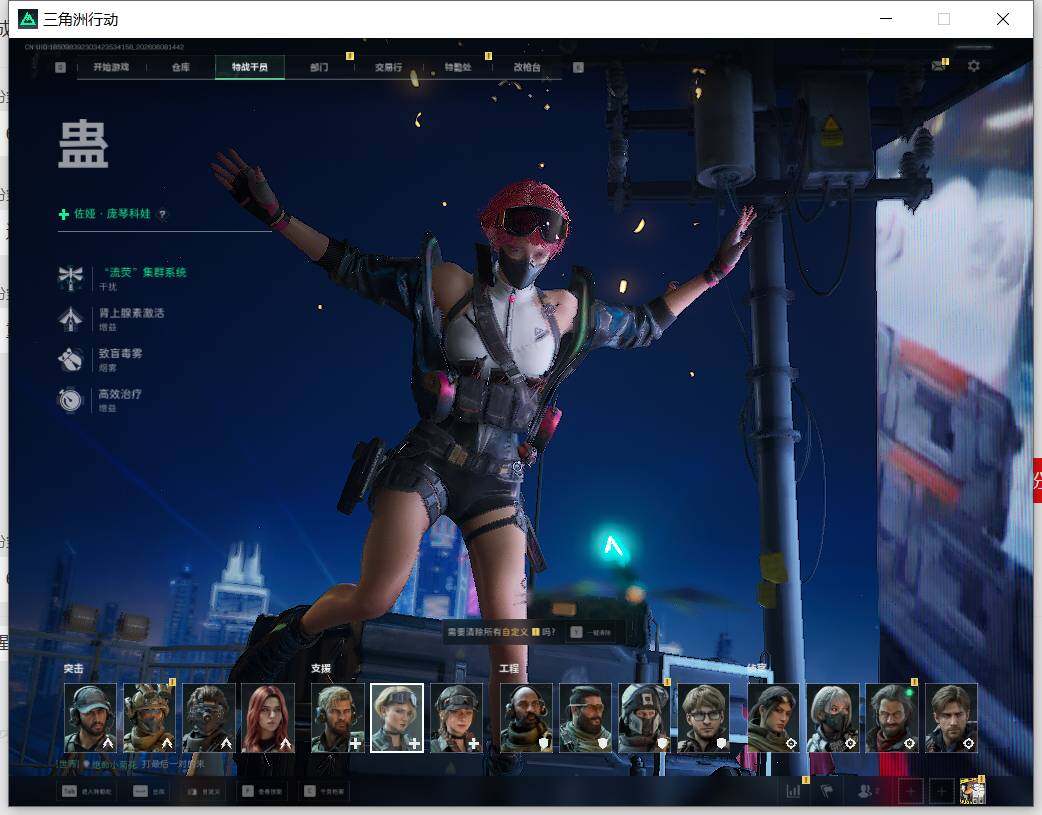
Task: Click gray plus squad slot
Action: tap(941, 791)
